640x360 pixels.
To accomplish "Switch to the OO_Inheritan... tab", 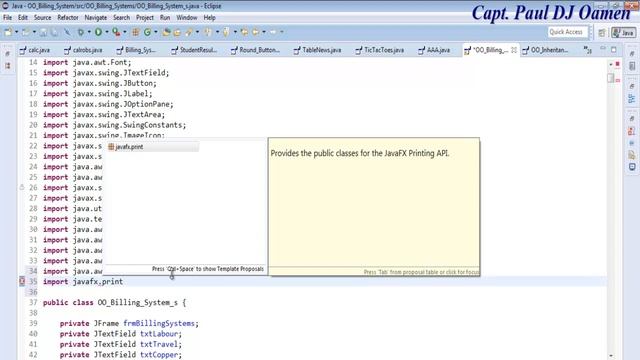I will coord(545,50).
